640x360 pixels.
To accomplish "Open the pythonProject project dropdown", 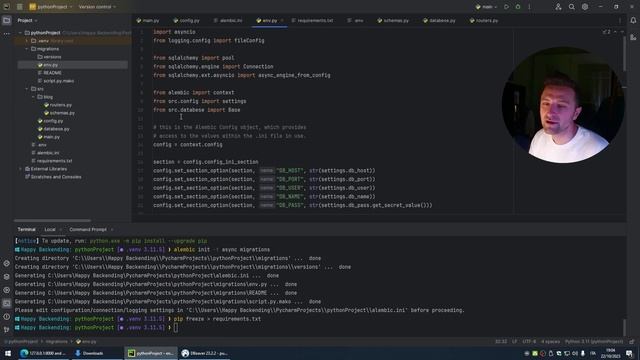I will pos(51,7).
